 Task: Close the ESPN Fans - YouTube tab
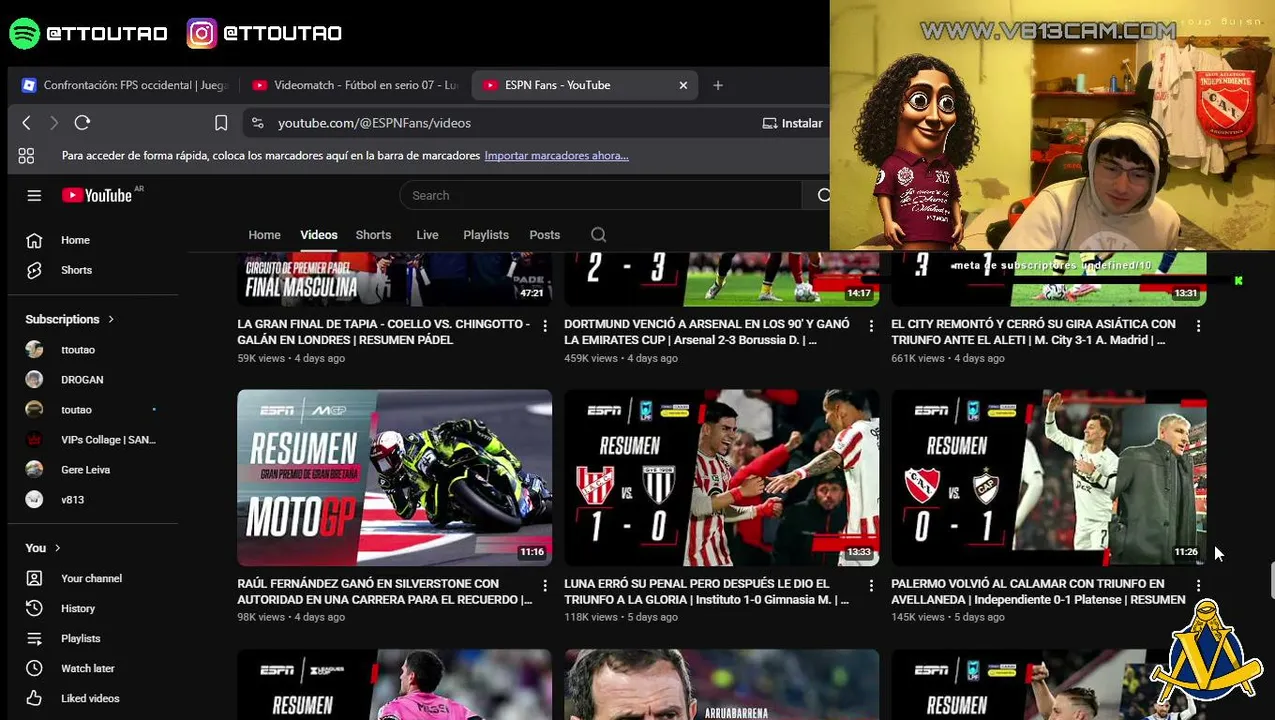[683, 85]
